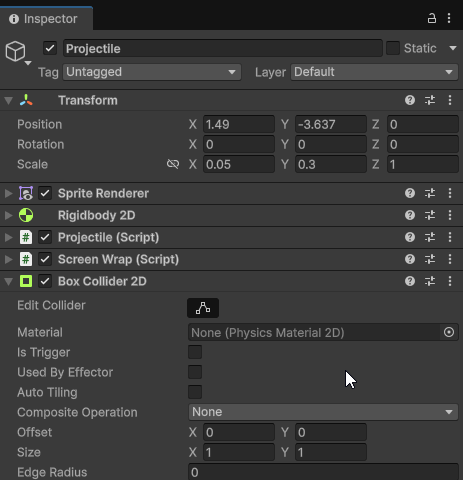Screen dimensions: 463x480
Task: Open the Tag dropdown showing Untagged
Action: pos(152,72)
